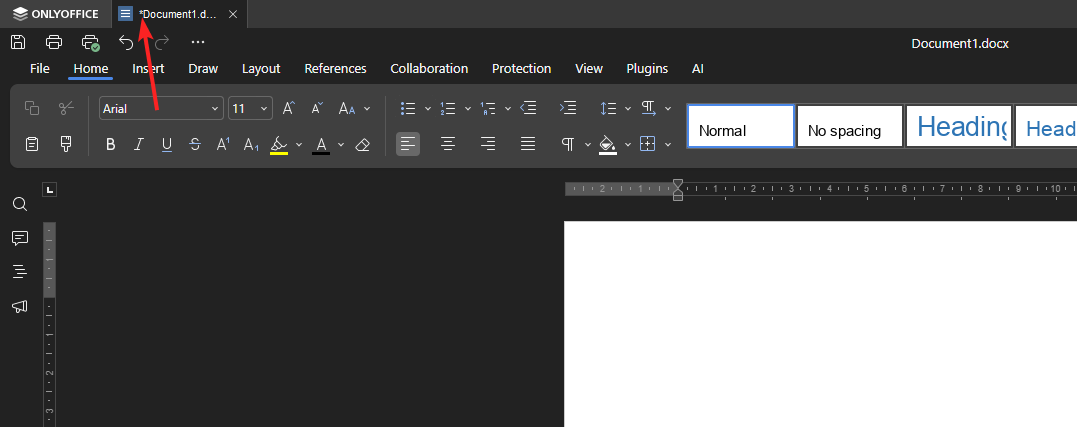The width and height of the screenshot is (1077, 427).
Task: Open the Headings navigation panel icon
Action: (19, 272)
